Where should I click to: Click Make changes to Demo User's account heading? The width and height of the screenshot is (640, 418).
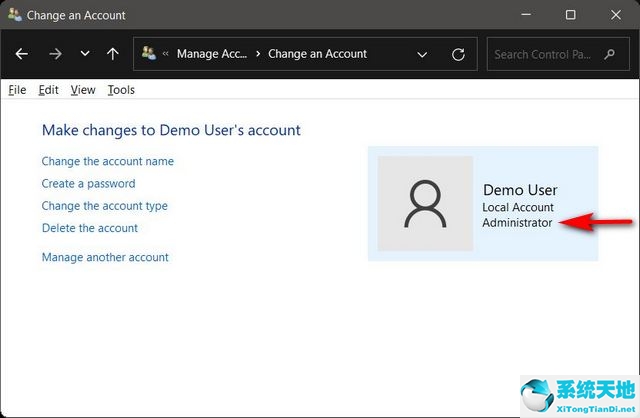[x=171, y=130]
